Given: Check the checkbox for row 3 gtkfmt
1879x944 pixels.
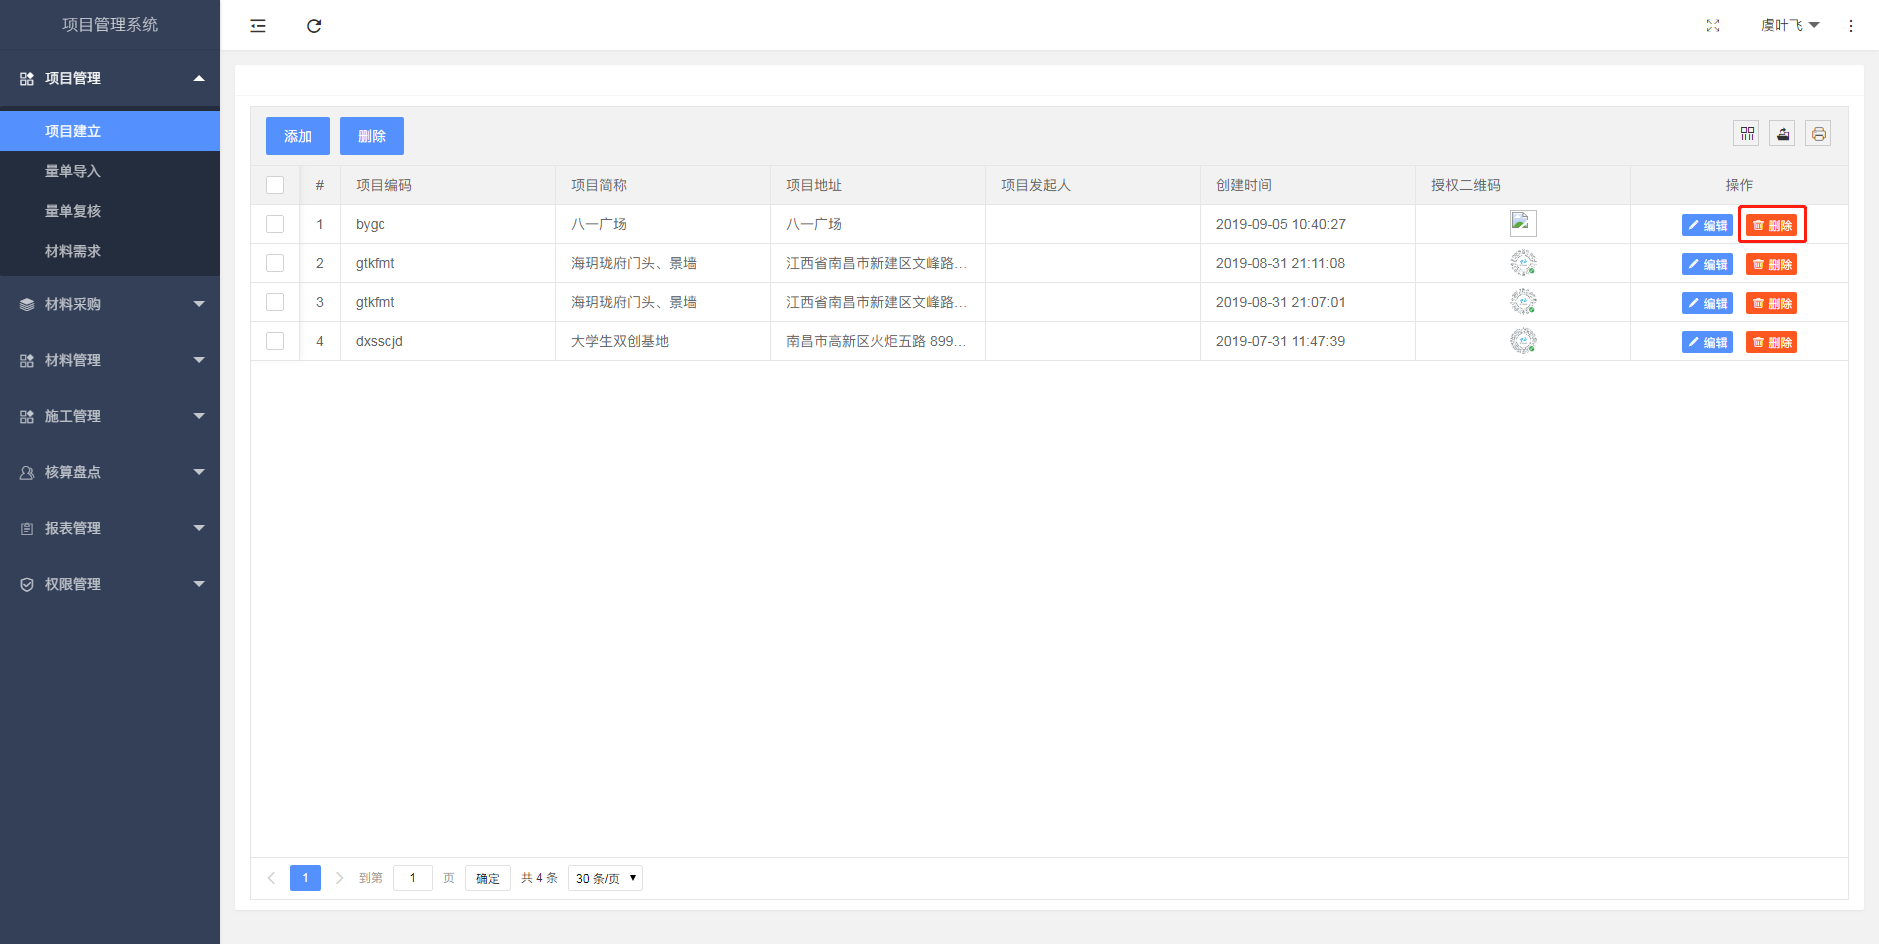Looking at the screenshot, I should 275,302.
